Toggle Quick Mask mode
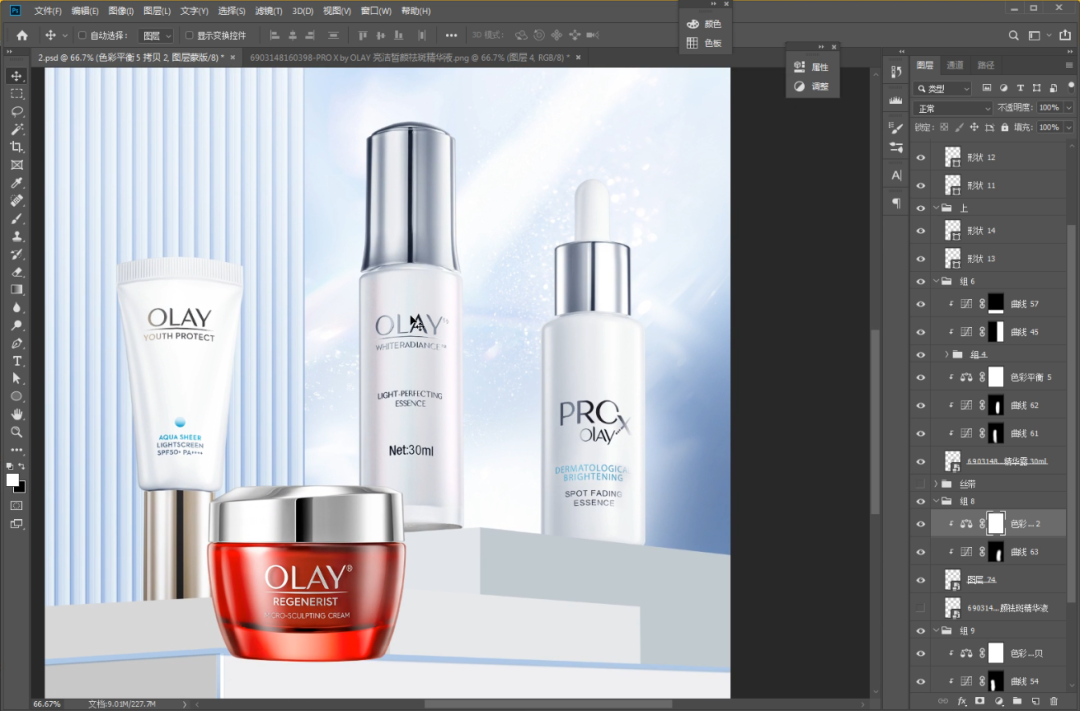1080x711 pixels. click(x=17, y=506)
